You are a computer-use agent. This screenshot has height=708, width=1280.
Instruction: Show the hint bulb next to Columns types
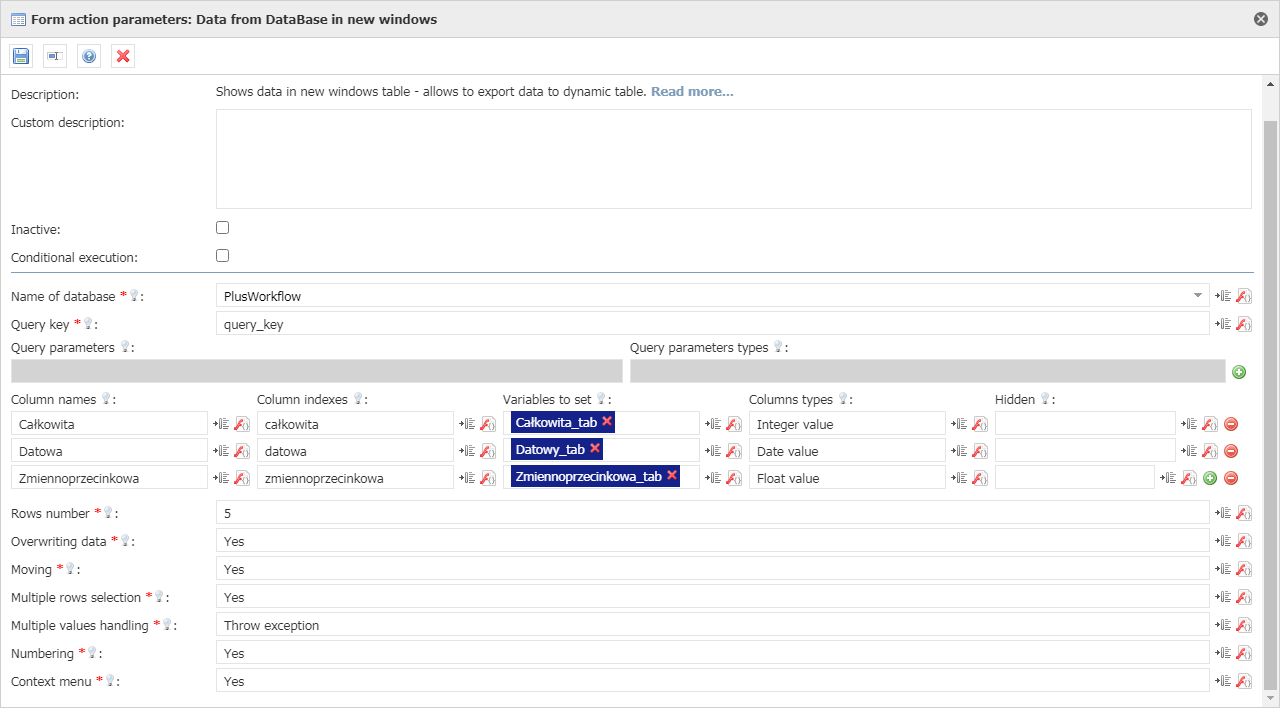tap(843, 399)
